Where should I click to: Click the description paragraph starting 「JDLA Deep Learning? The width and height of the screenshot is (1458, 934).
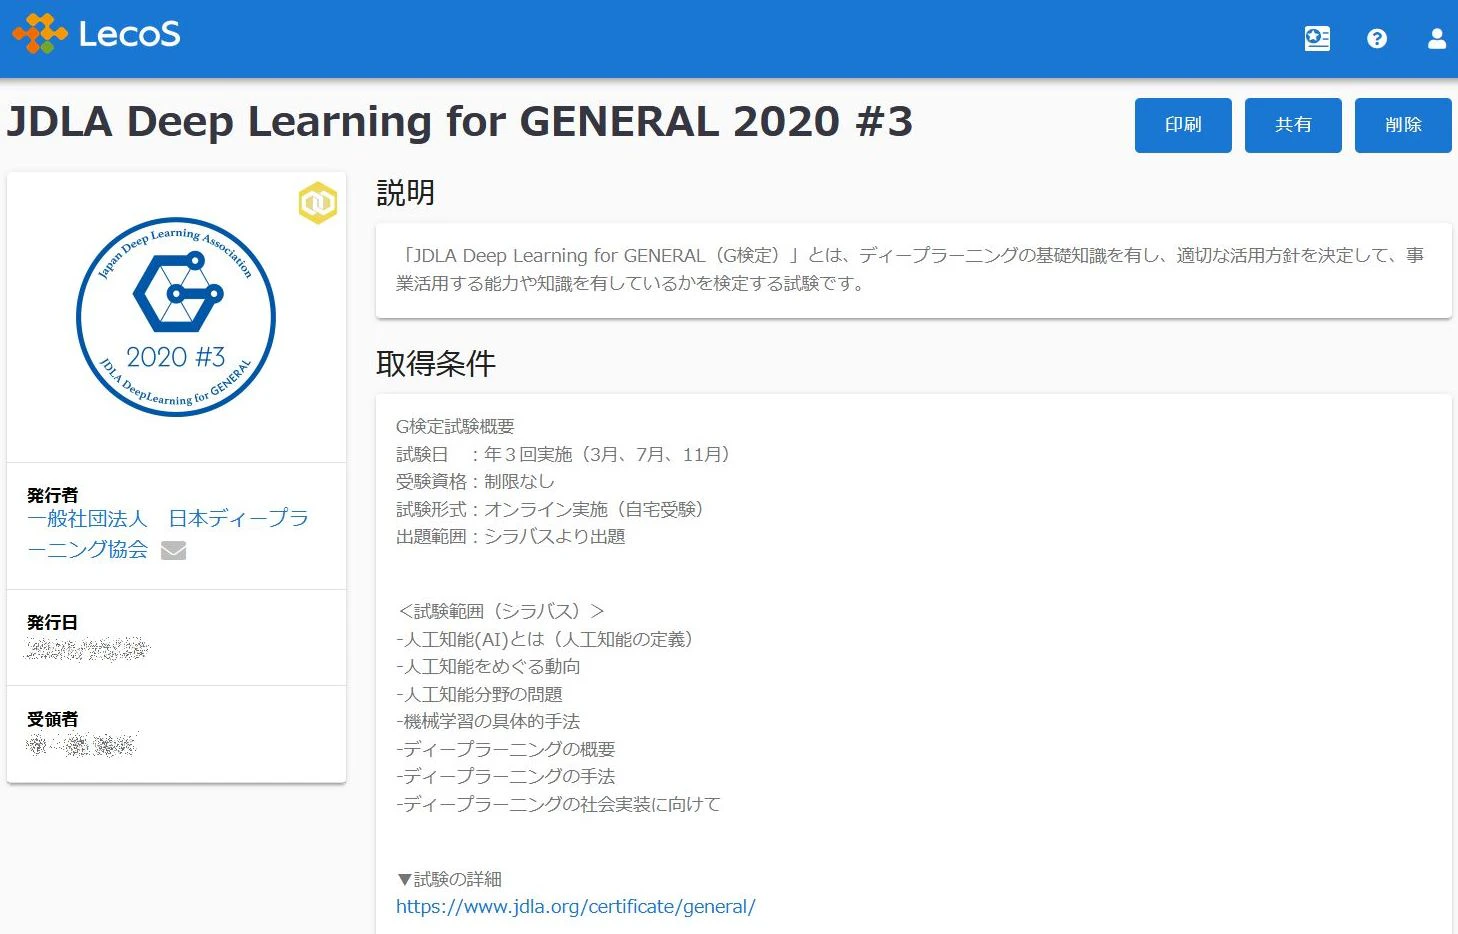pyautogui.click(x=910, y=269)
